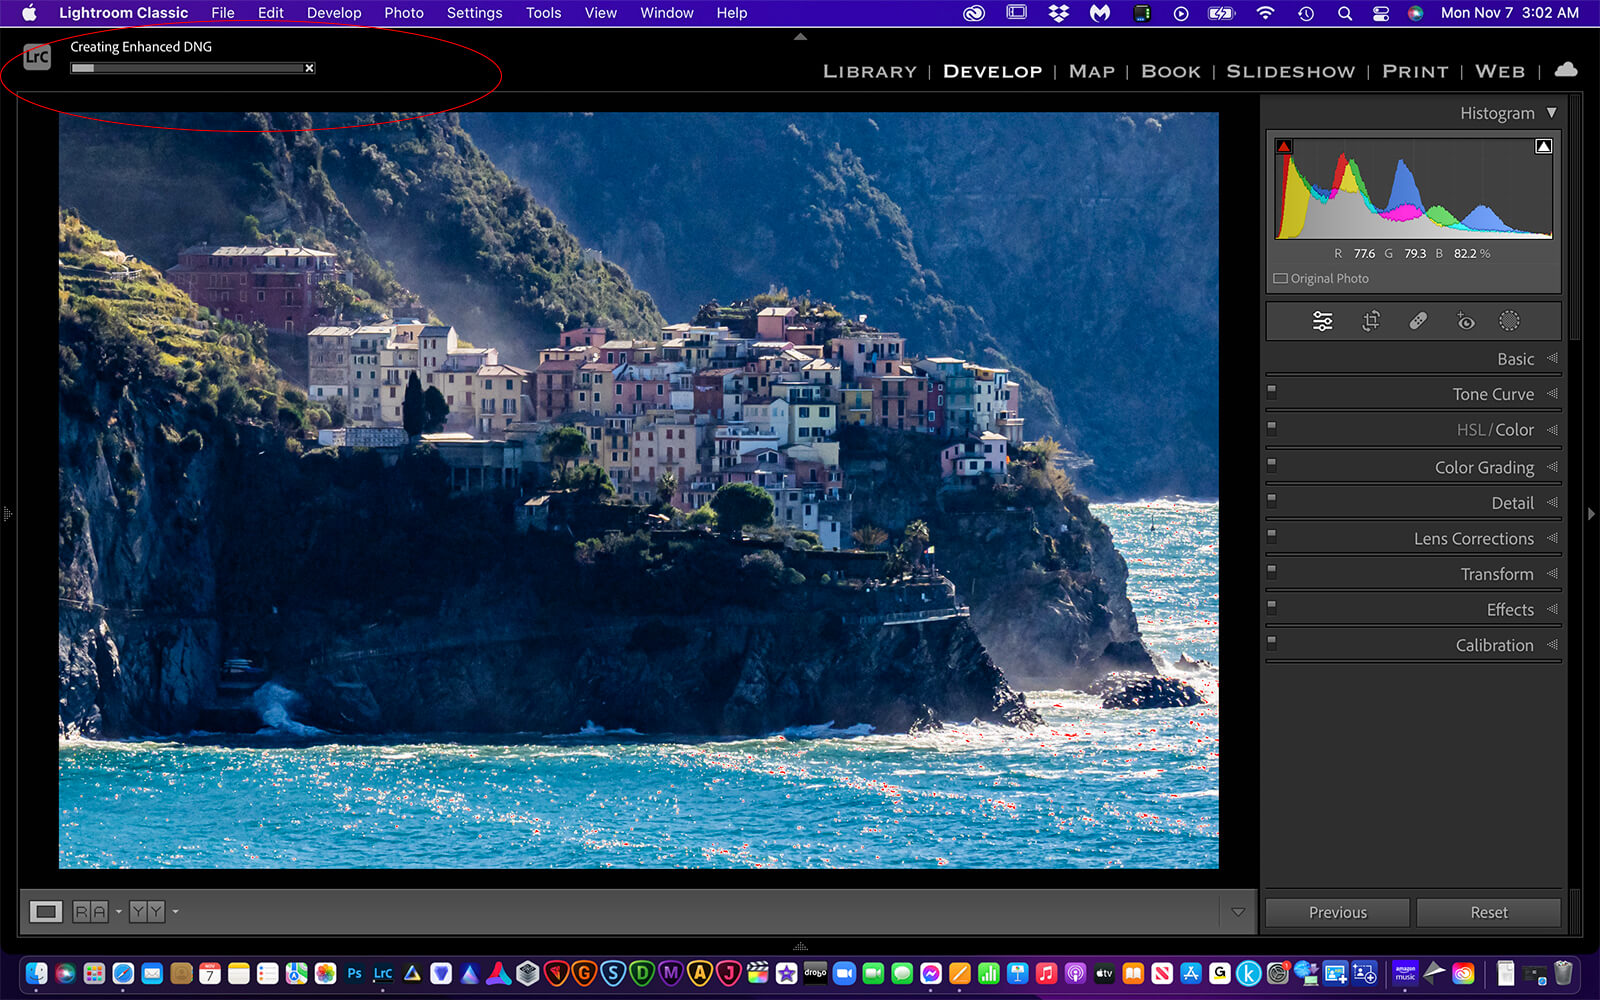Switch to Loupe view in toolbar
Screen dimensions: 1600x1000
coord(45,911)
